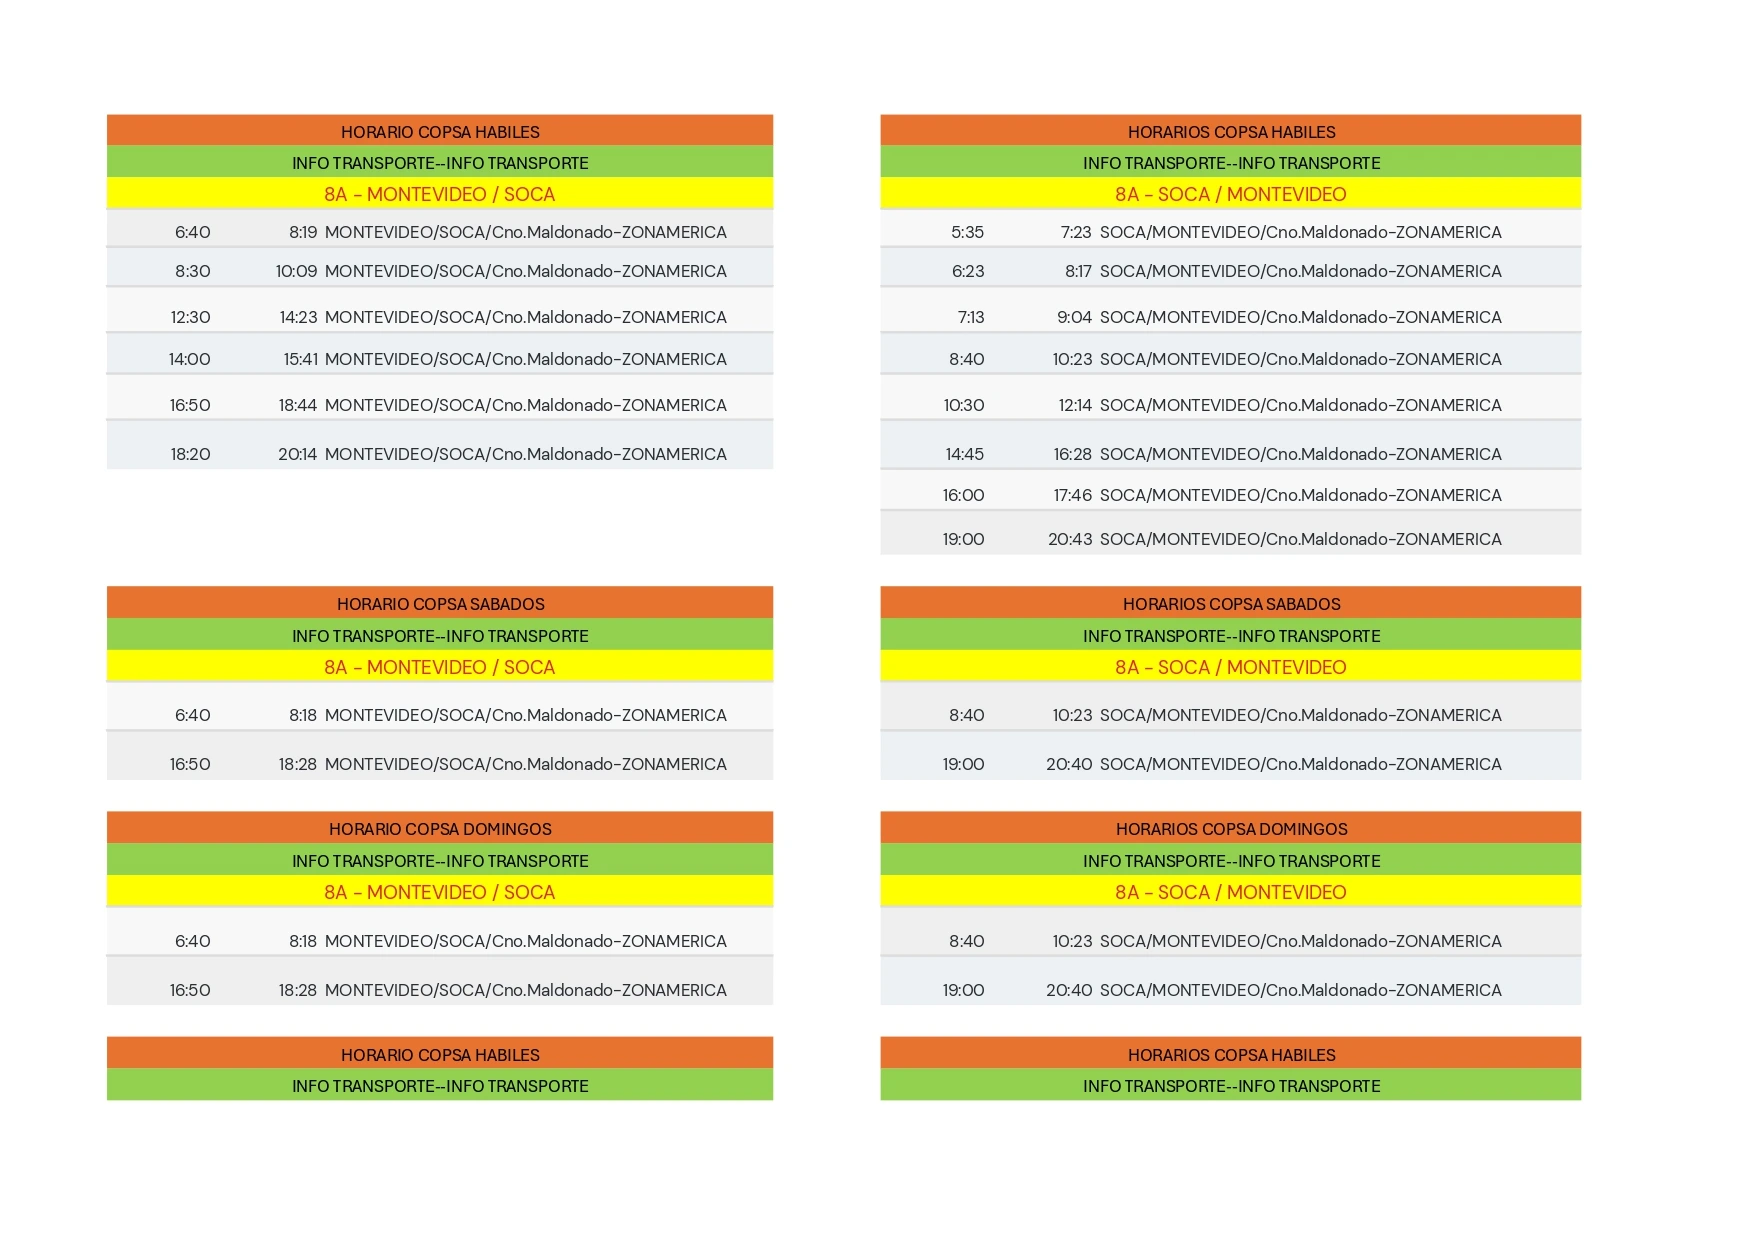The width and height of the screenshot is (1755, 1241).
Task: Select the HORARIOS COPSA SABADOS header
Action: click(1231, 604)
